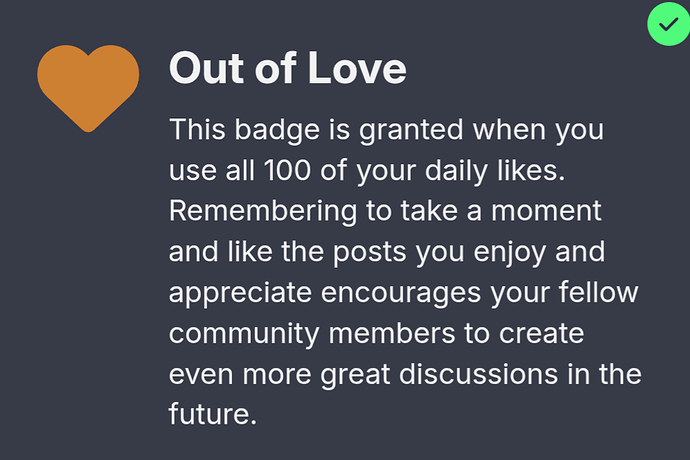Click the word "granted" in the first line
This screenshot has height=460, width=690.
411,130
